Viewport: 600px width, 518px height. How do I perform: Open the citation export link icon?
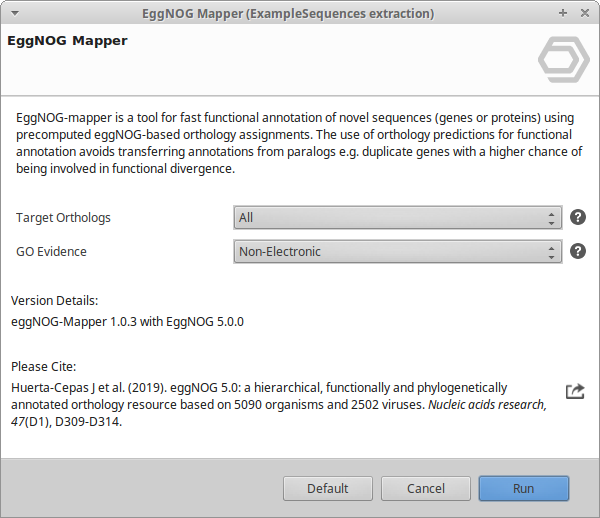point(575,391)
